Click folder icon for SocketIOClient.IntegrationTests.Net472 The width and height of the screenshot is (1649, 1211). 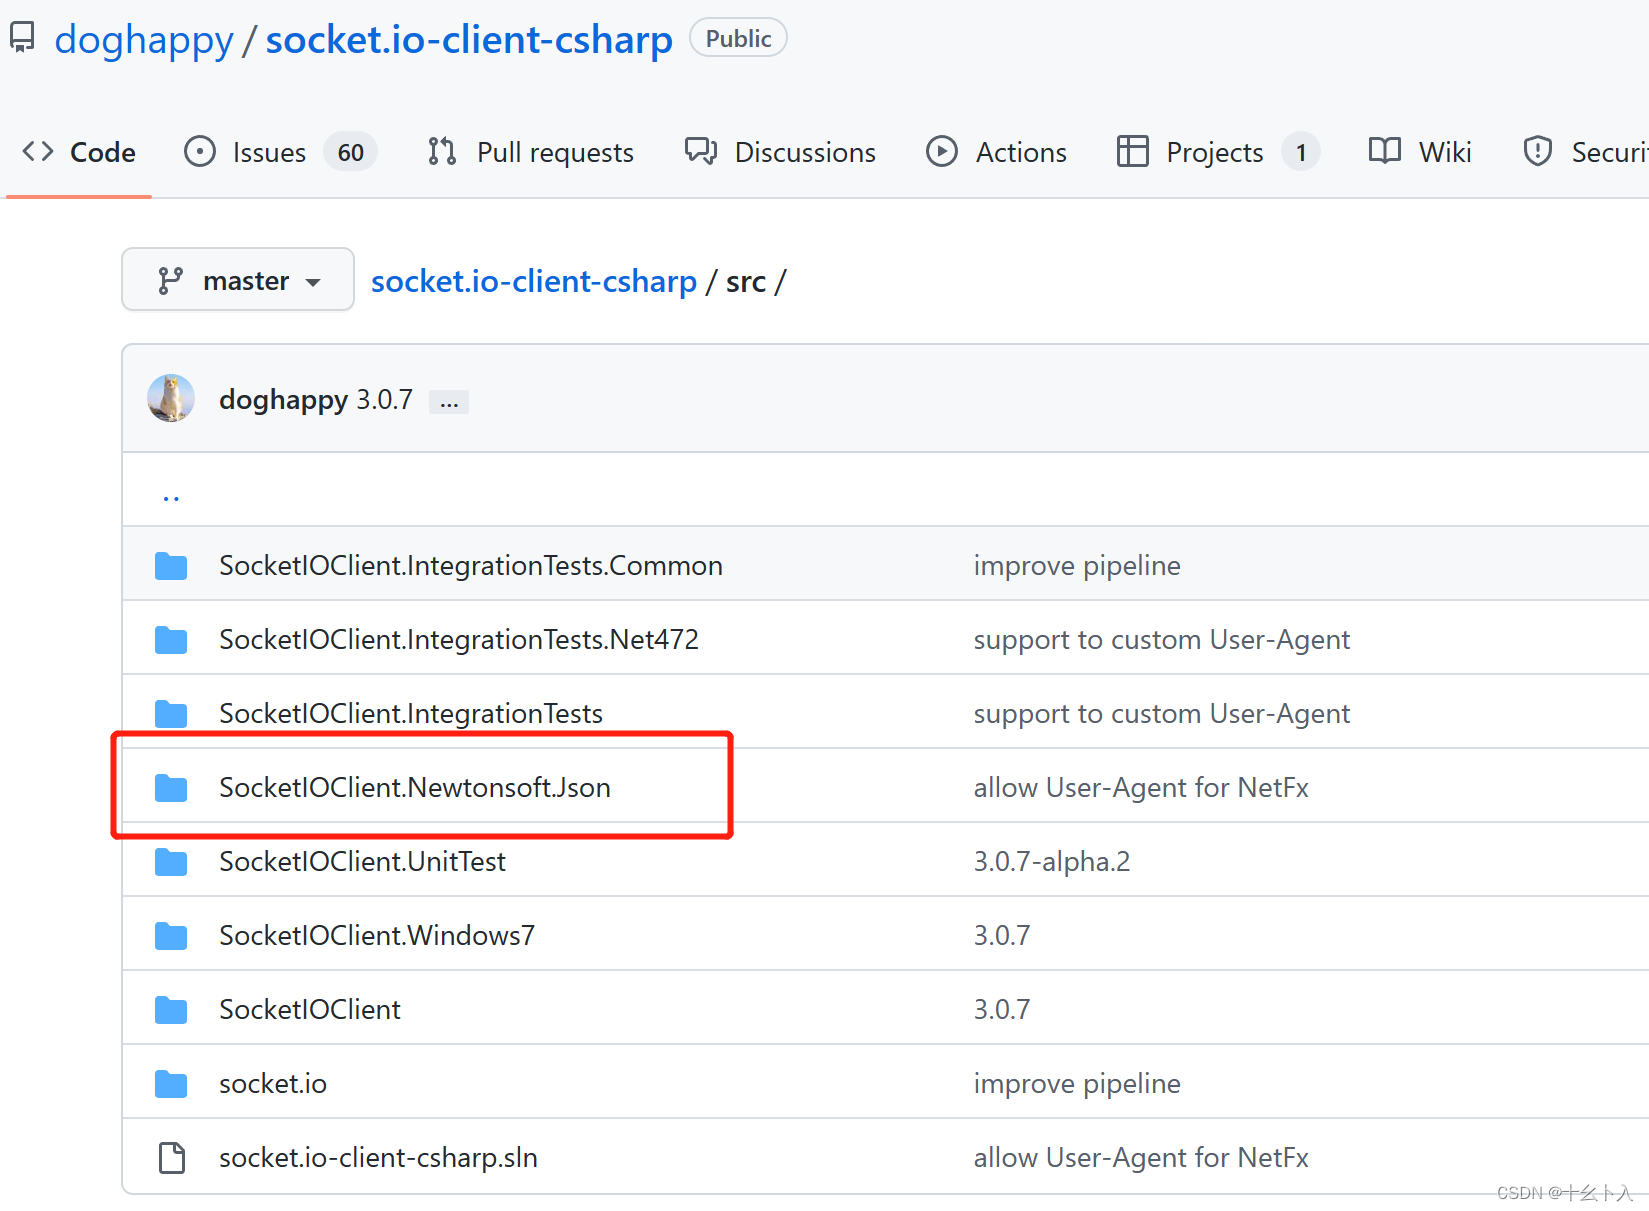click(x=171, y=639)
